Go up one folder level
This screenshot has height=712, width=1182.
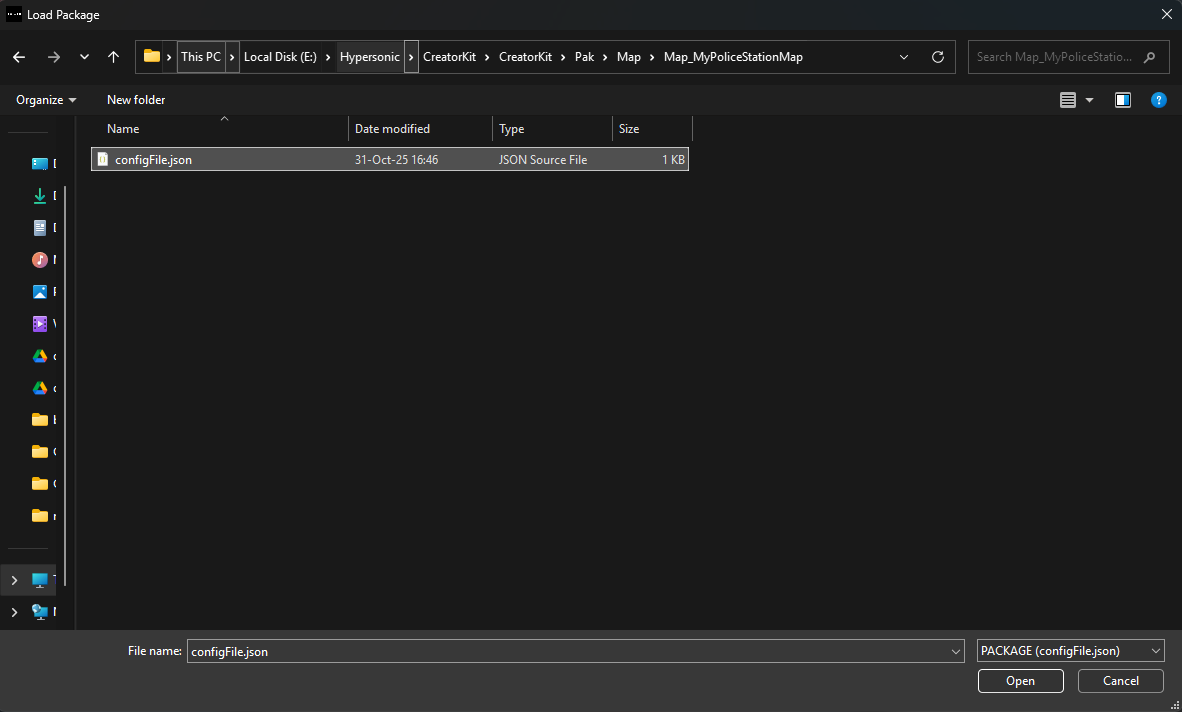click(113, 57)
